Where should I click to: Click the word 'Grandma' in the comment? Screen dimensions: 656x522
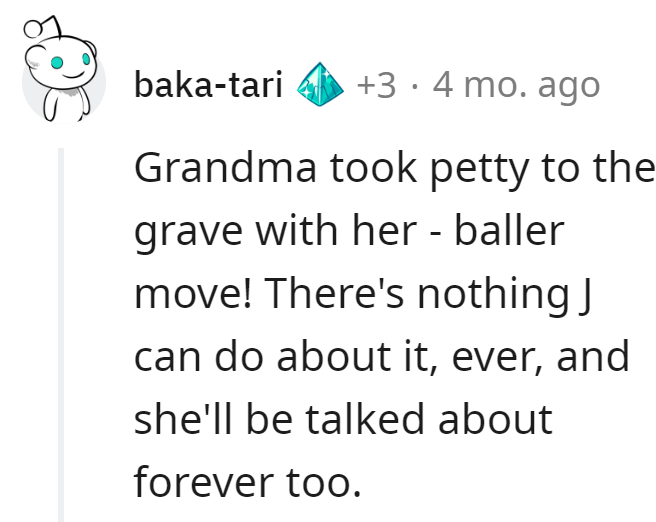(x=225, y=168)
